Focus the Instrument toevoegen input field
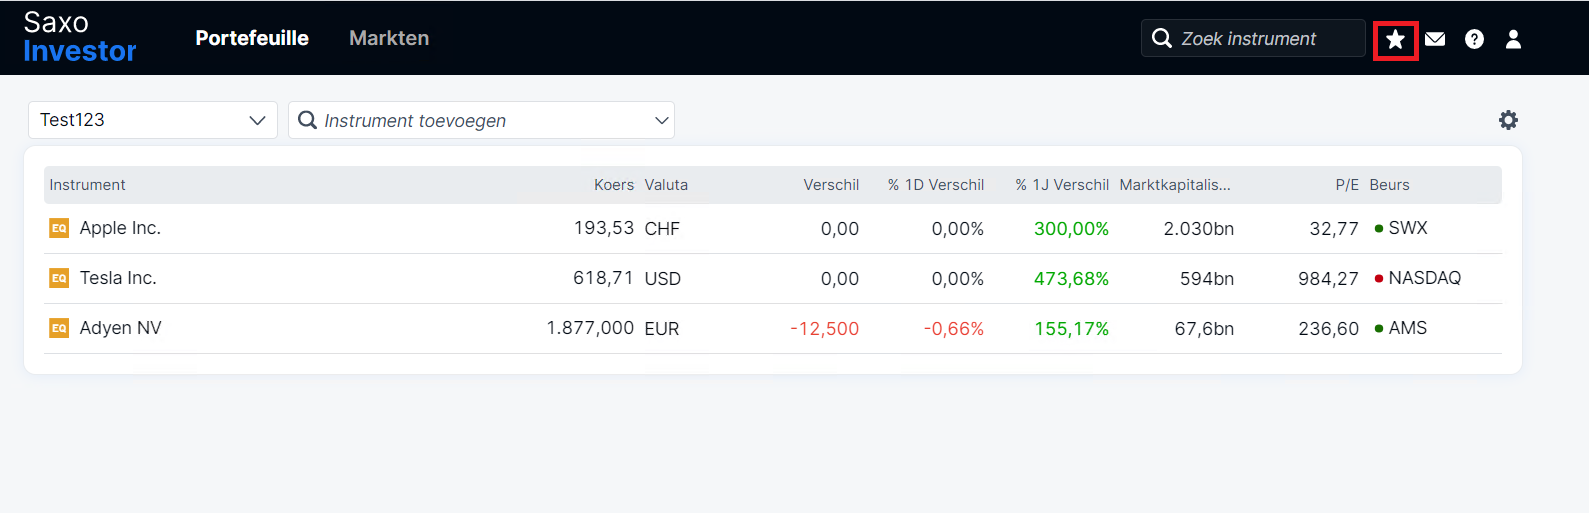Viewport: 1589px width, 513px height. pos(481,120)
